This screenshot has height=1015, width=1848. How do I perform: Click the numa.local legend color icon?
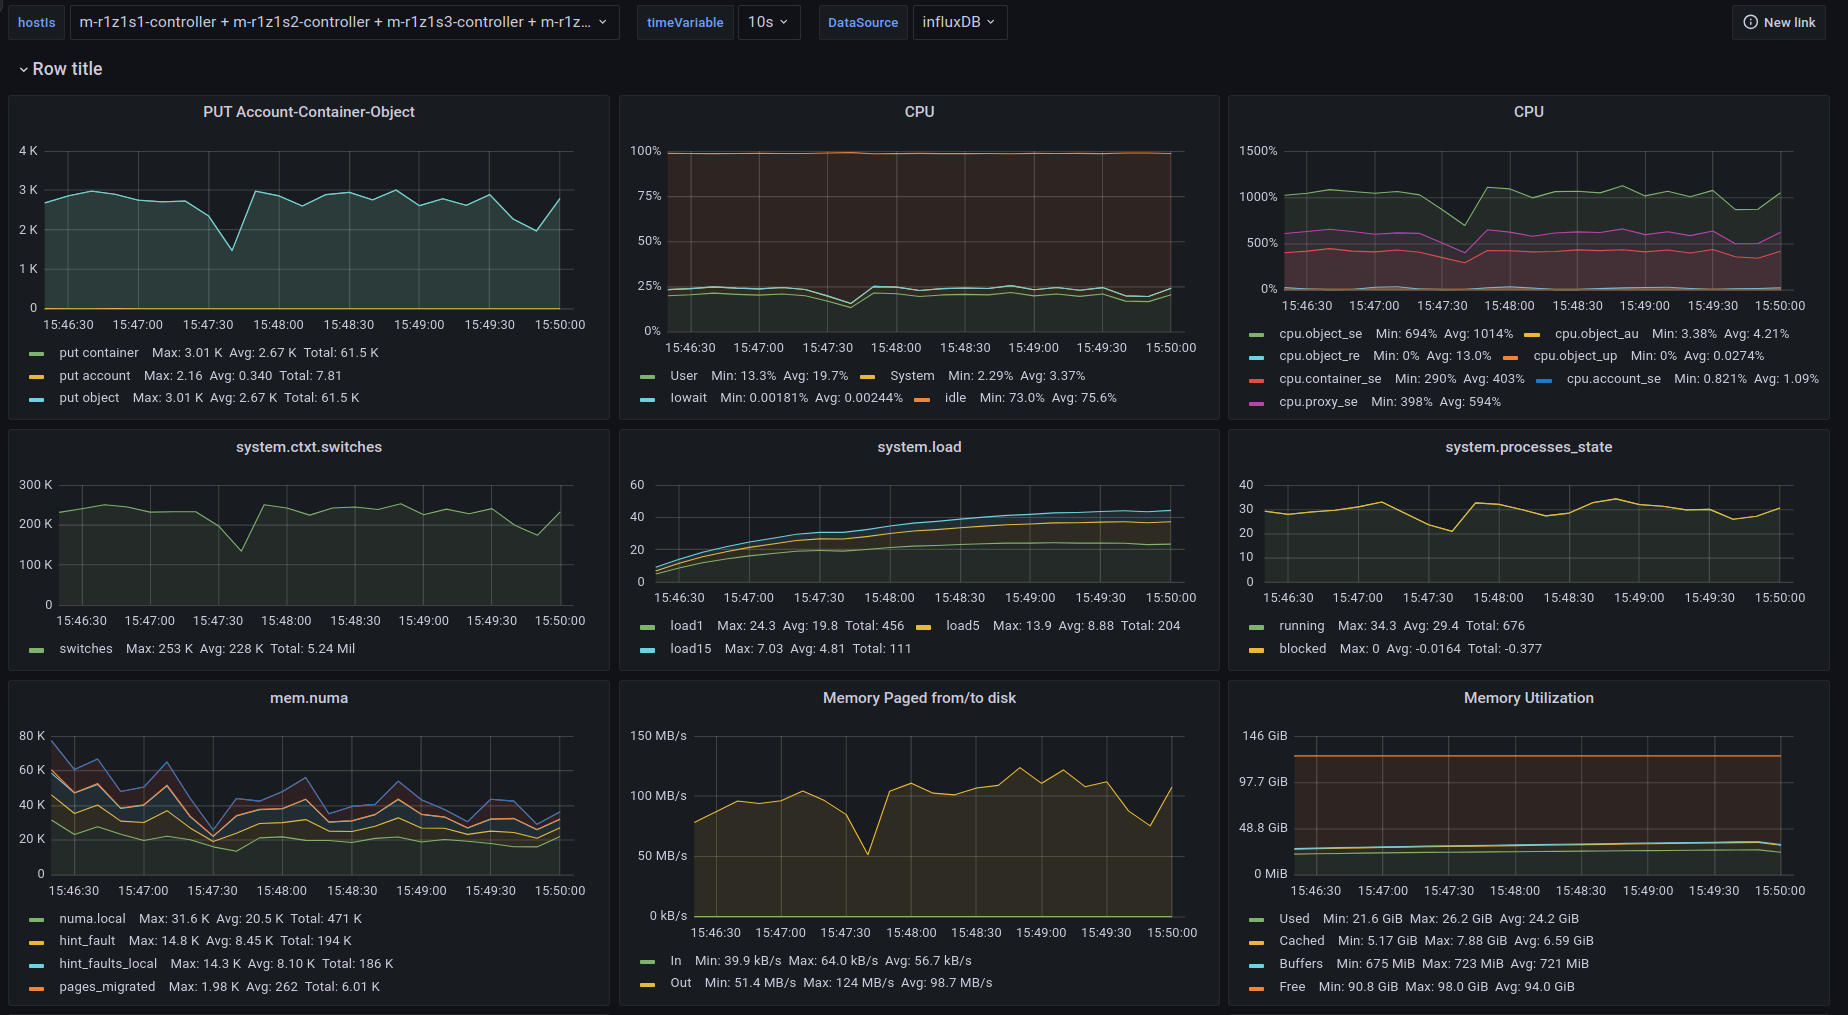point(37,920)
